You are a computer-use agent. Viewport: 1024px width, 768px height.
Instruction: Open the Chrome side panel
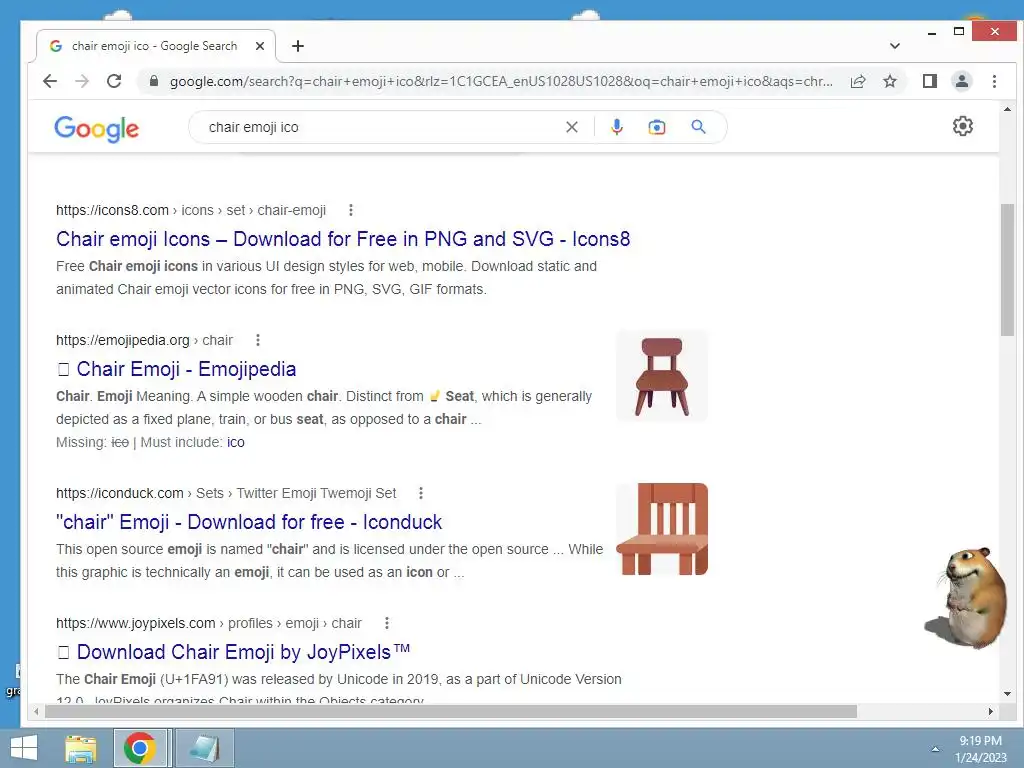(x=929, y=81)
